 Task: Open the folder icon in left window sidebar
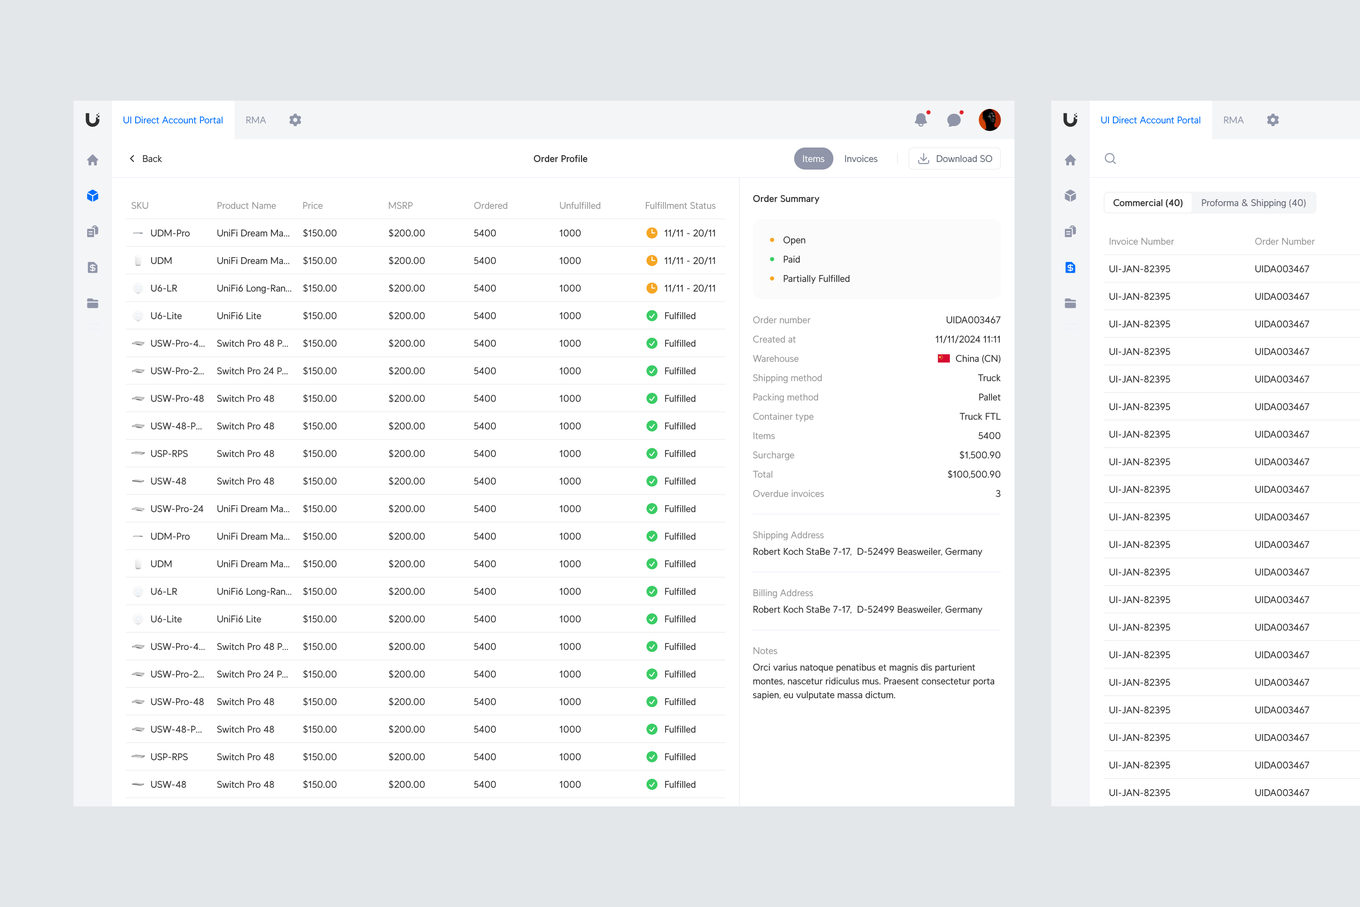pos(92,303)
